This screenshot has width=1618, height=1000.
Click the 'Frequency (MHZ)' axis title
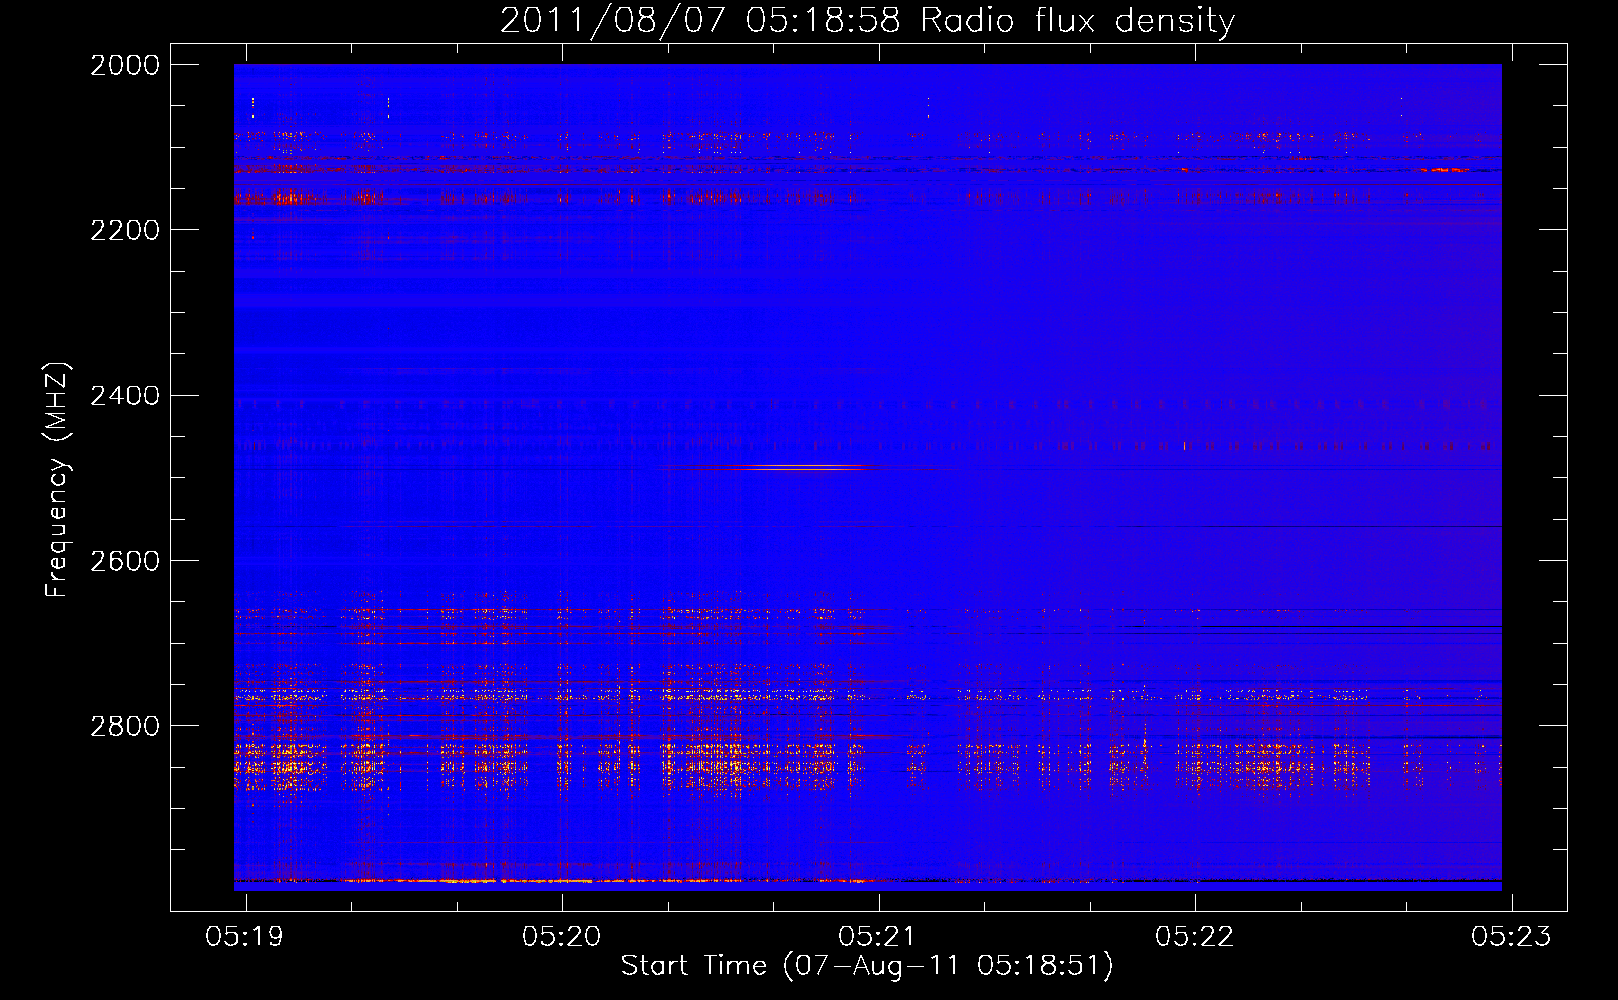(58, 480)
